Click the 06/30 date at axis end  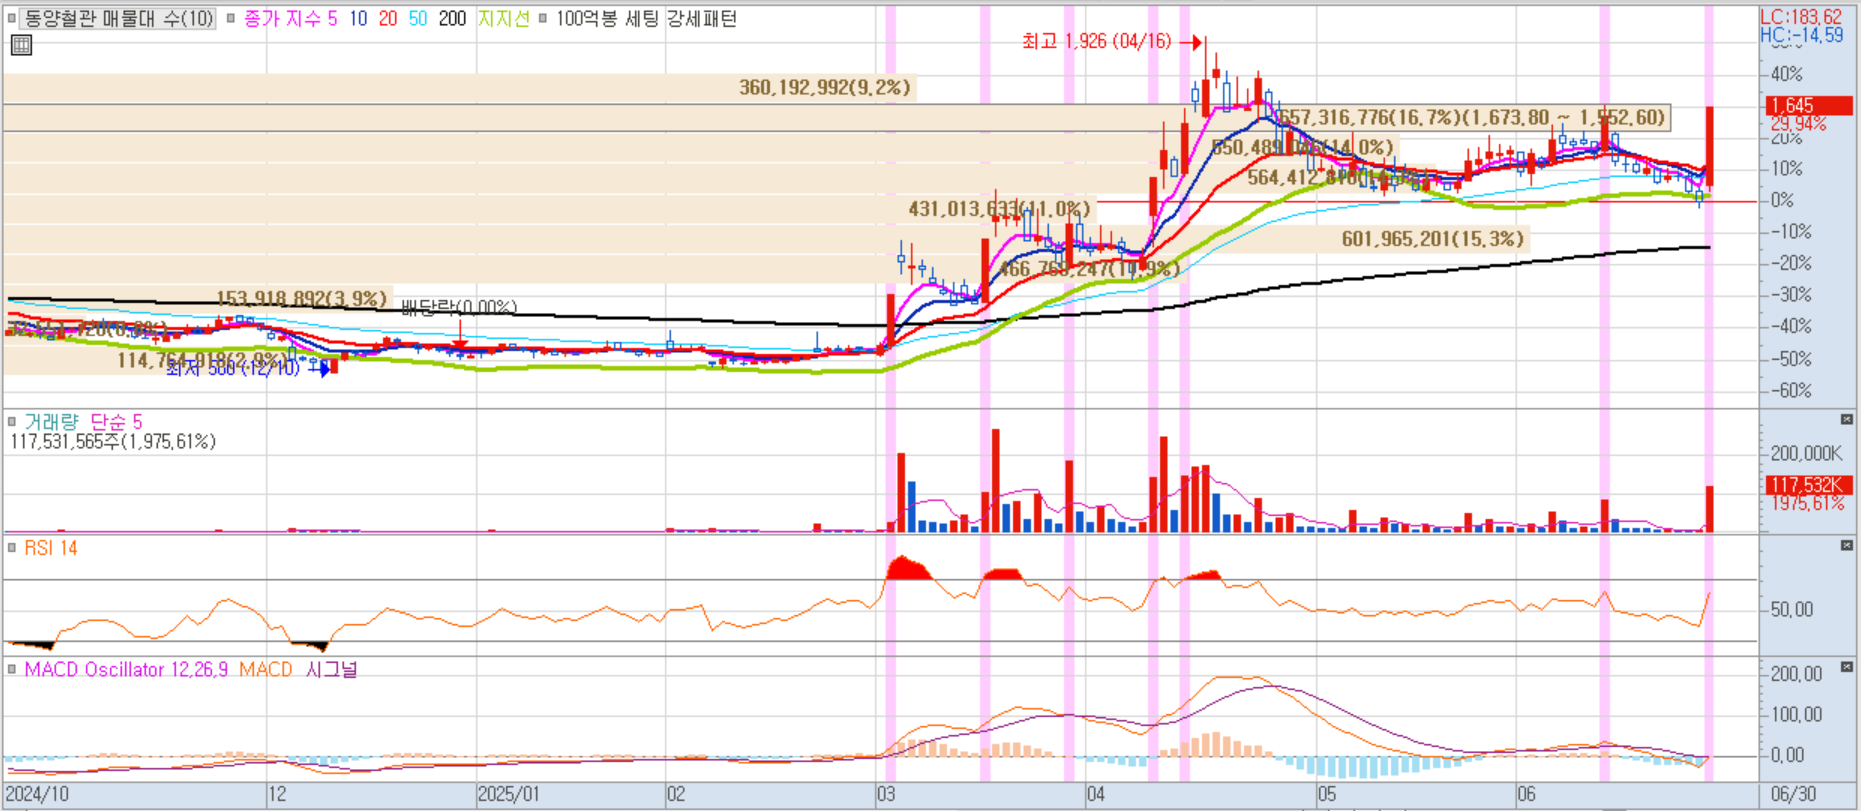1793,794
